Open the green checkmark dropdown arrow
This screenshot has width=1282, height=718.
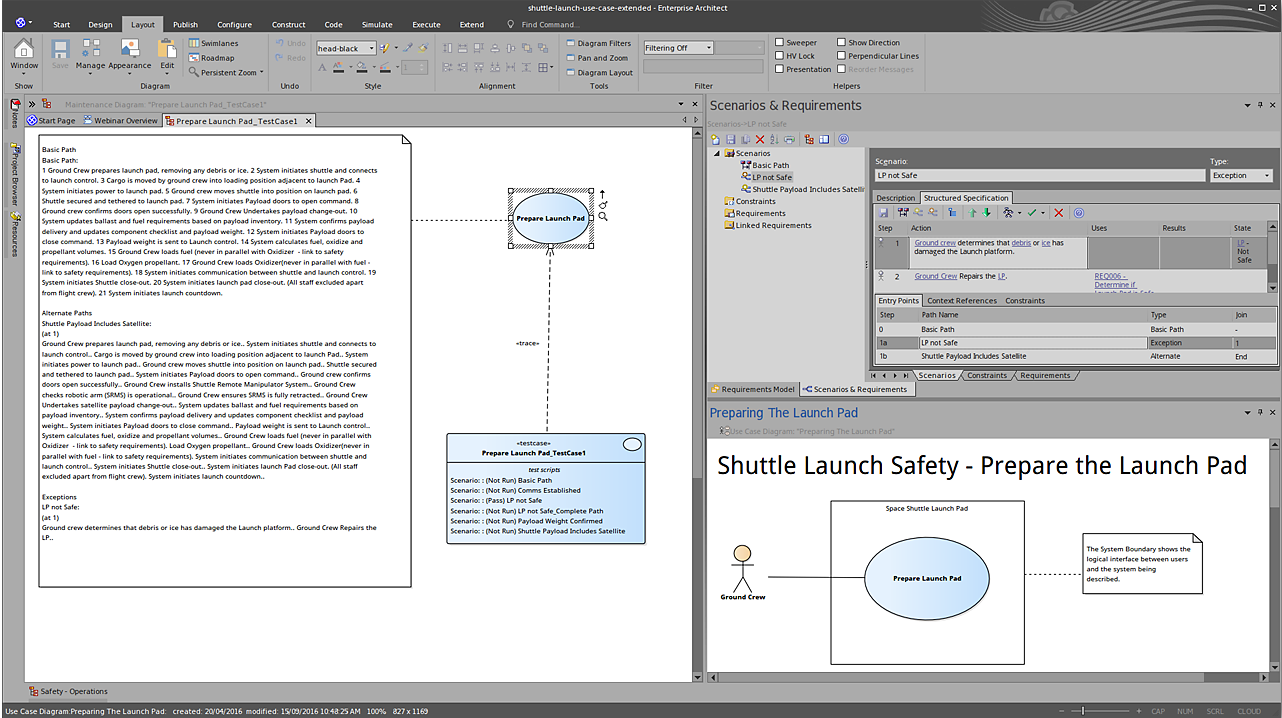click(1044, 213)
